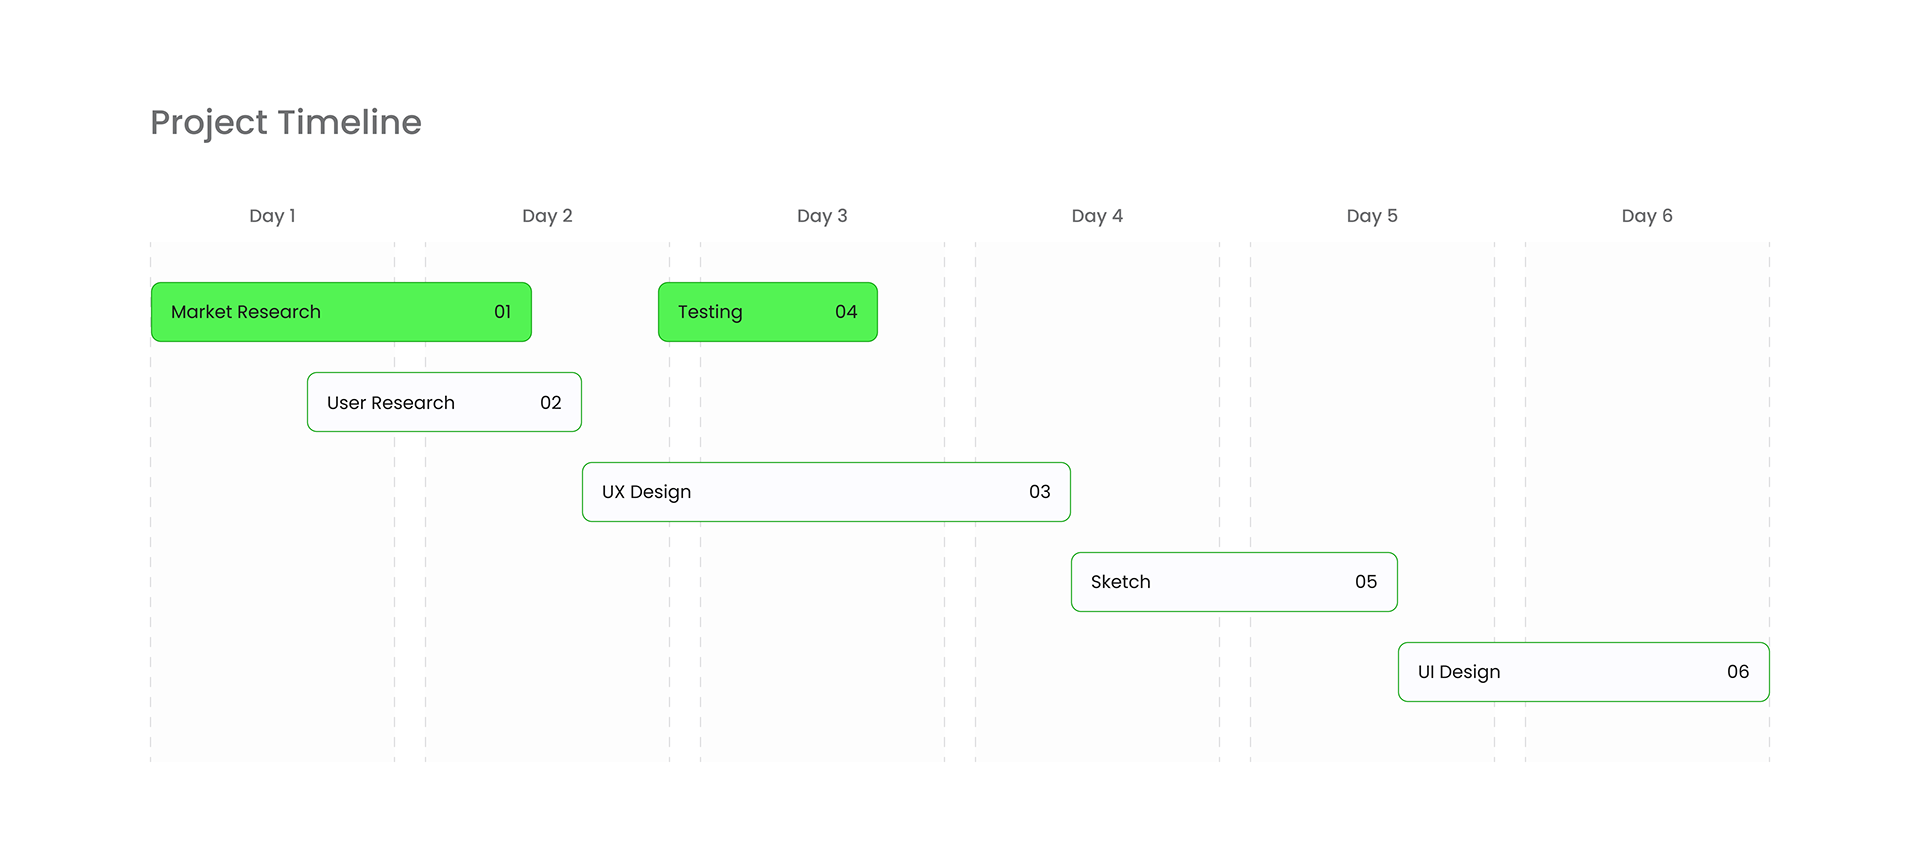Click number 01 on Market Research
Screen dimensions: 1920x860
click(503, 312)
